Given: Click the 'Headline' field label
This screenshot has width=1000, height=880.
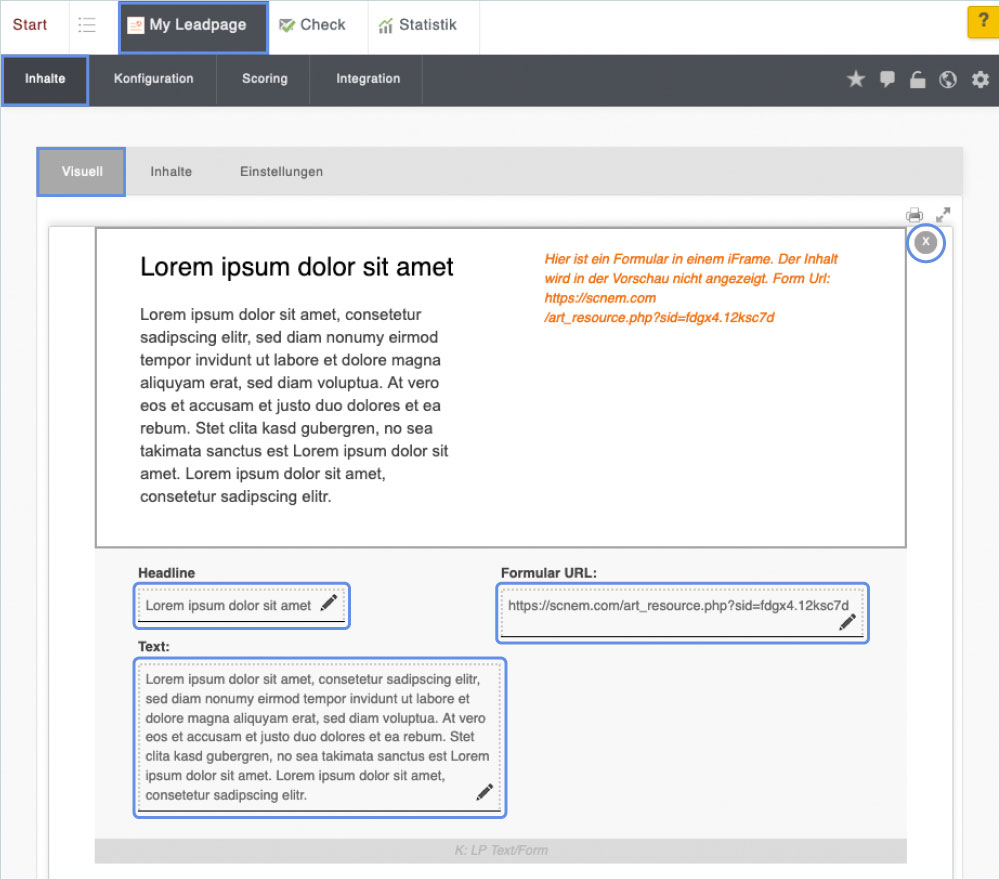Looking at the screenshot, I should pyautogui.click(x=166, y=573).
